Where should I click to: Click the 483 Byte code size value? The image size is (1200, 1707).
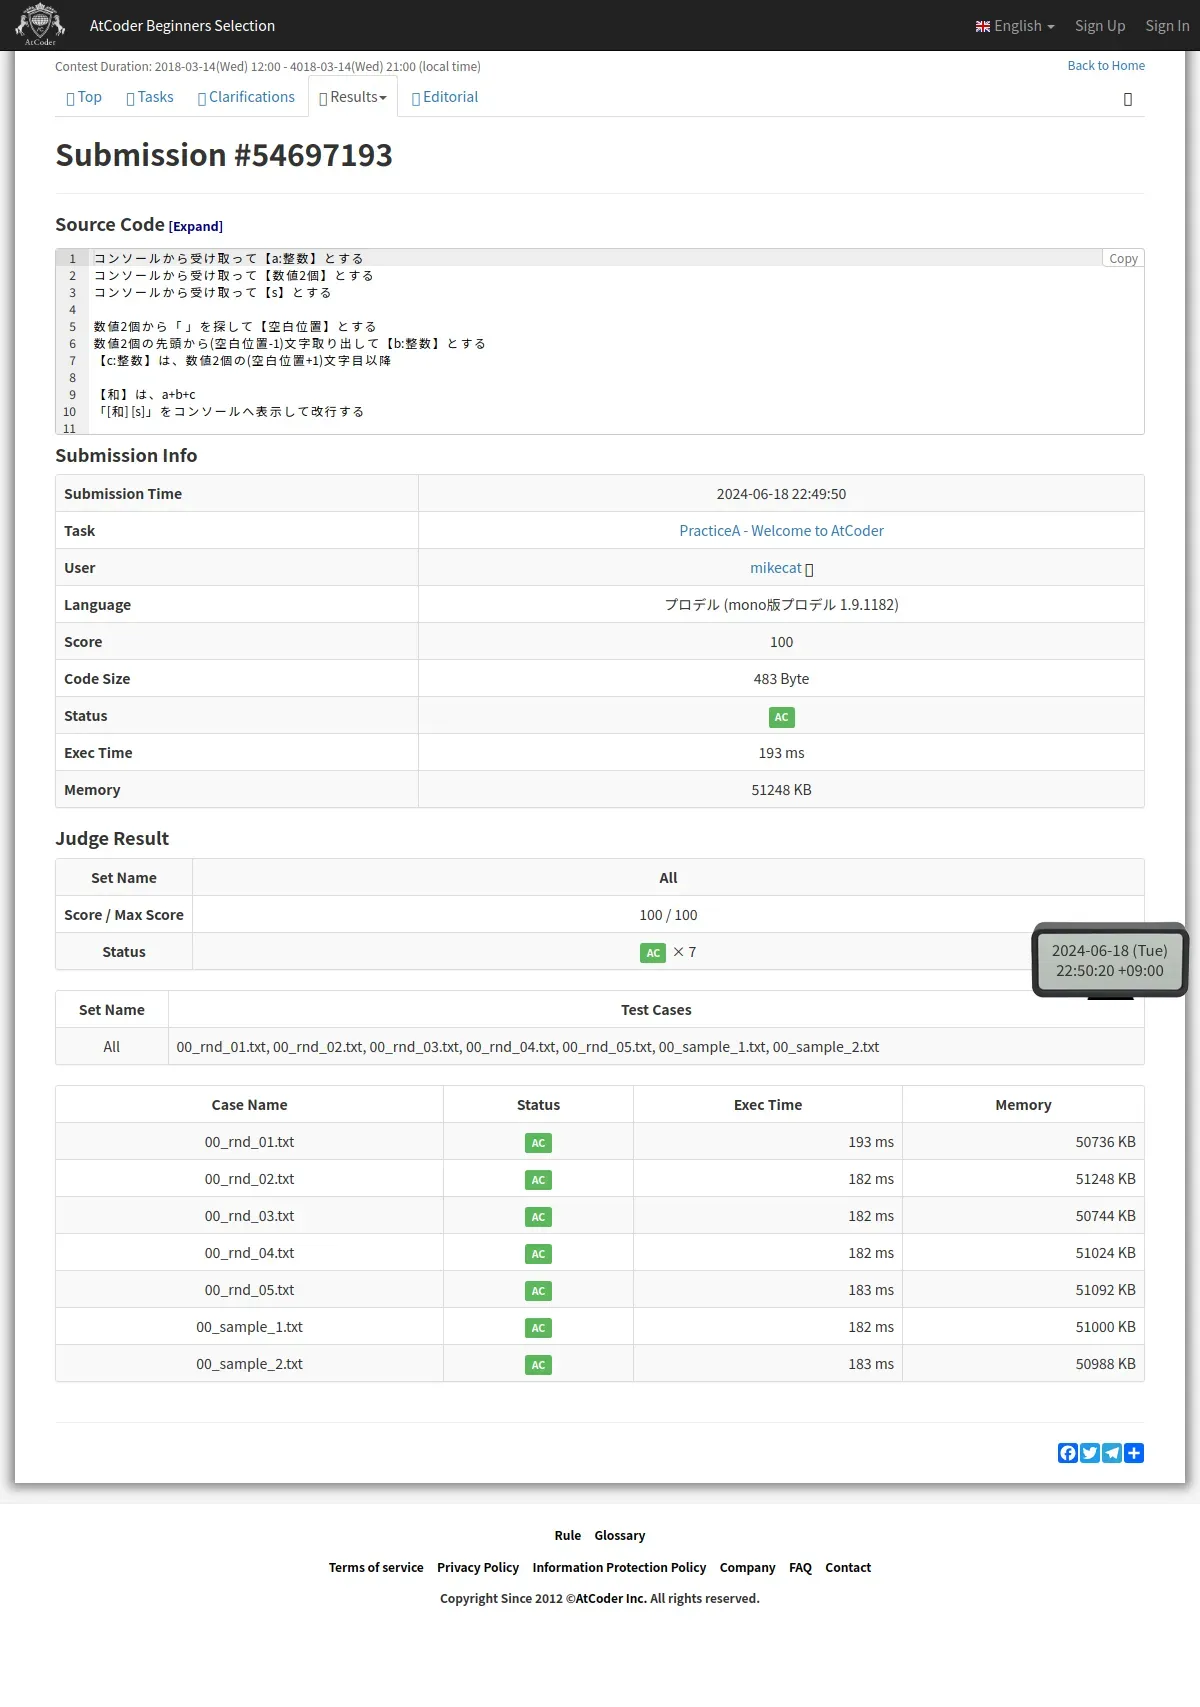pyautogui.click(x=781, y=679)
